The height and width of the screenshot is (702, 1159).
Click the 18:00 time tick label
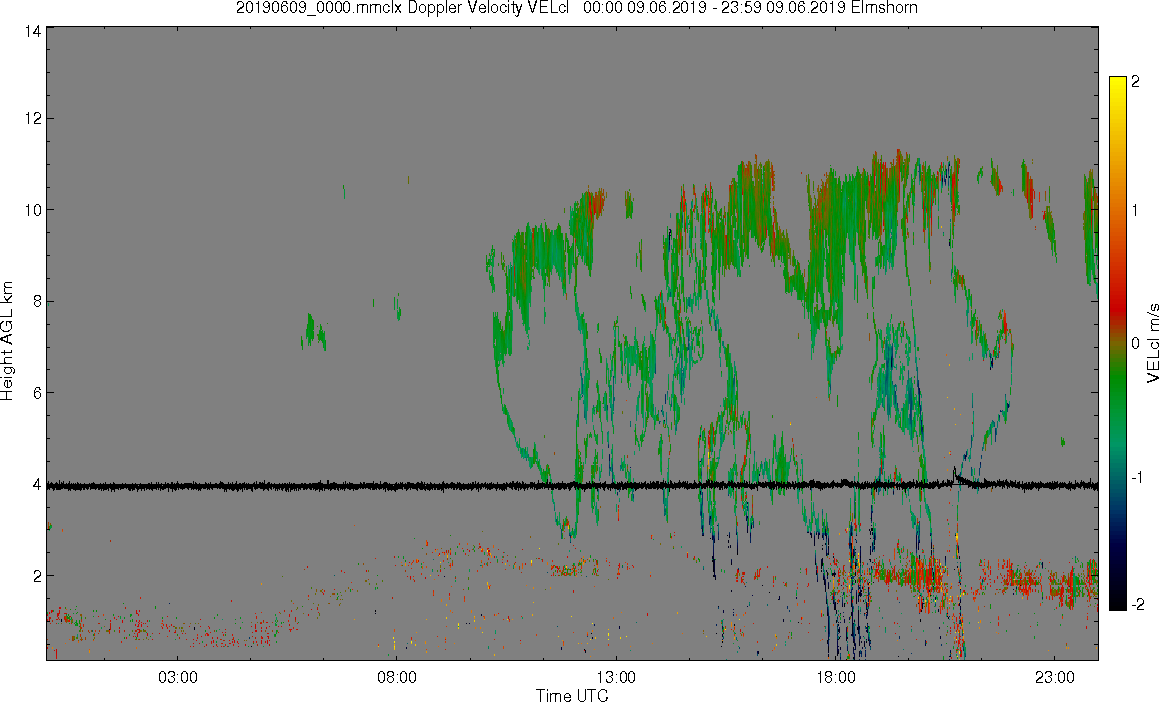click(x=836, y=678)
